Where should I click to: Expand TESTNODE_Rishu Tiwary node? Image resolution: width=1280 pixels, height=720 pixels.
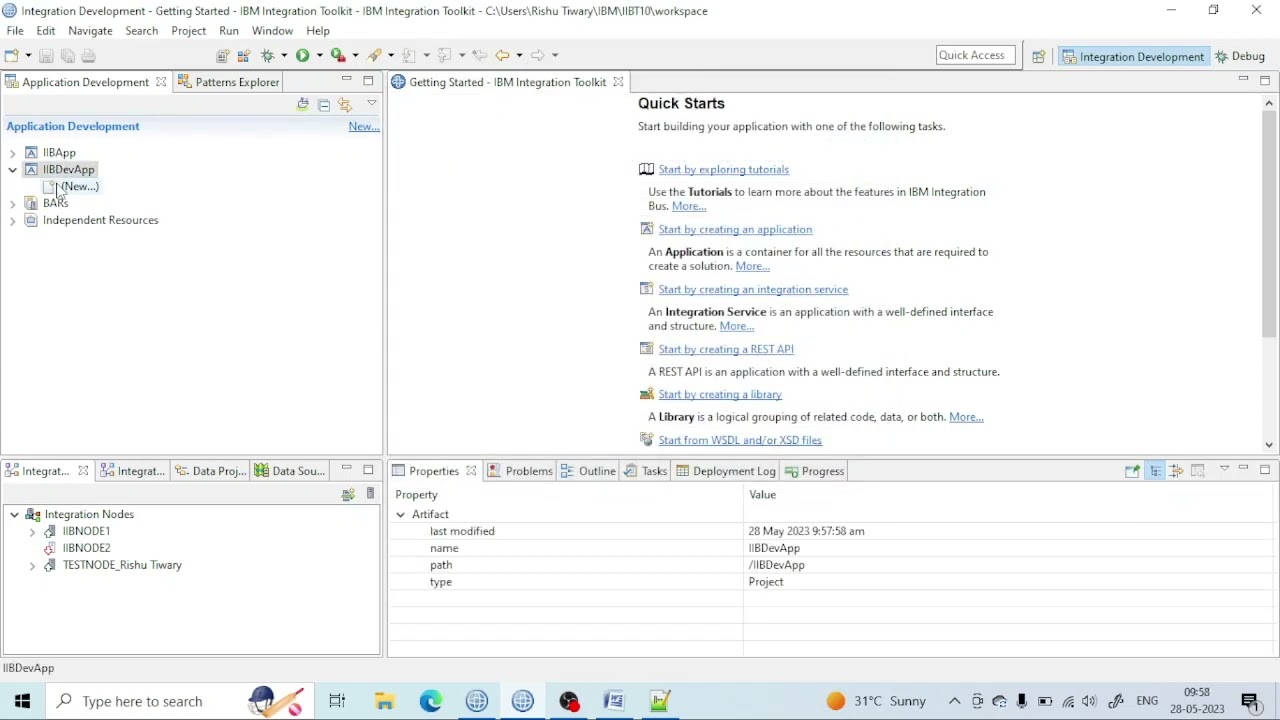(x=32, y=565)
